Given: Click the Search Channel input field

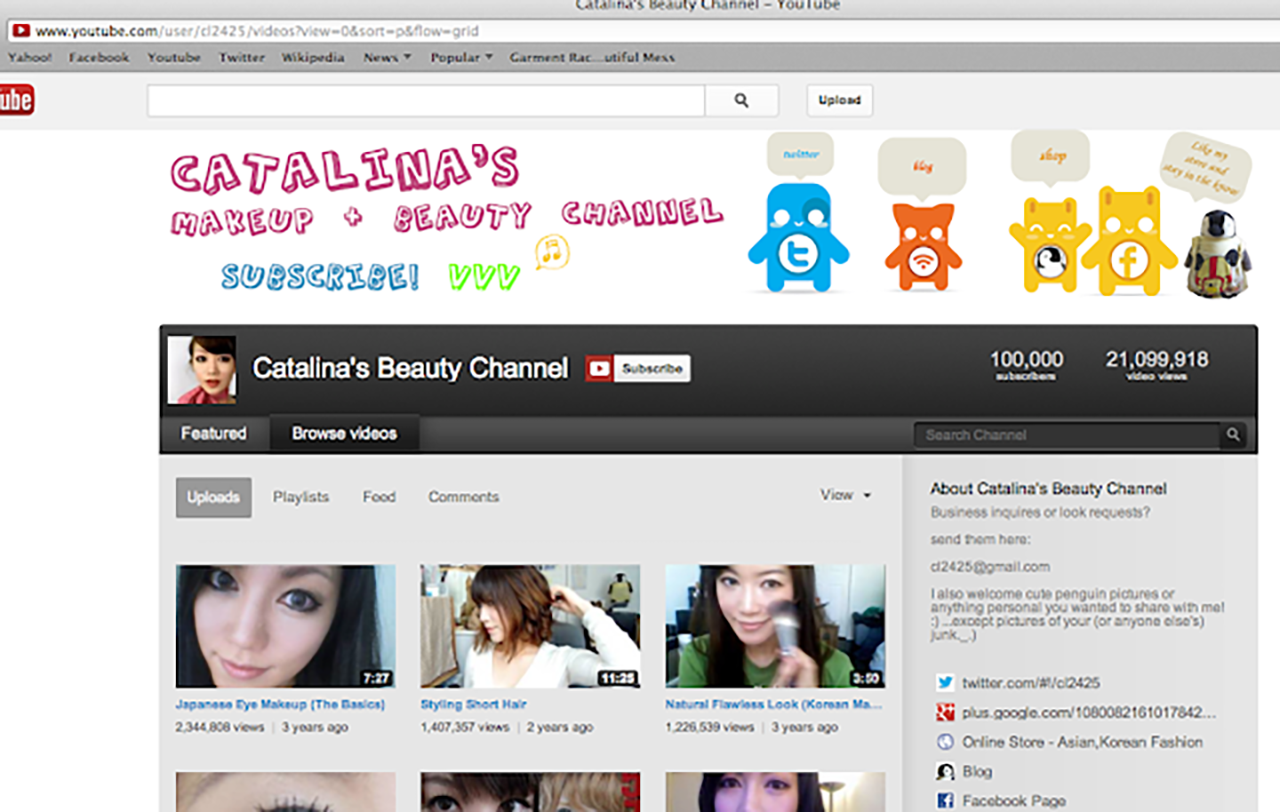Looking at the screenshot, I should click(1067, 435).
